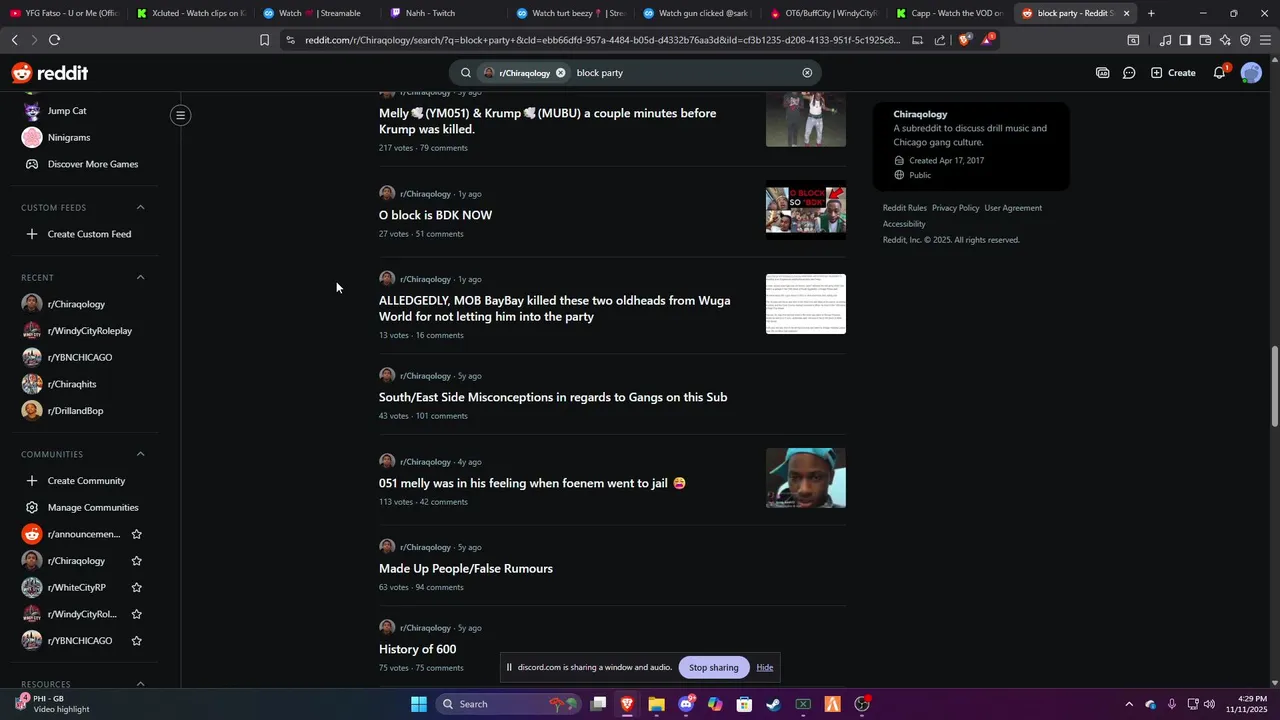Open Brave Wallet icon

click(x=1205, y=40)
